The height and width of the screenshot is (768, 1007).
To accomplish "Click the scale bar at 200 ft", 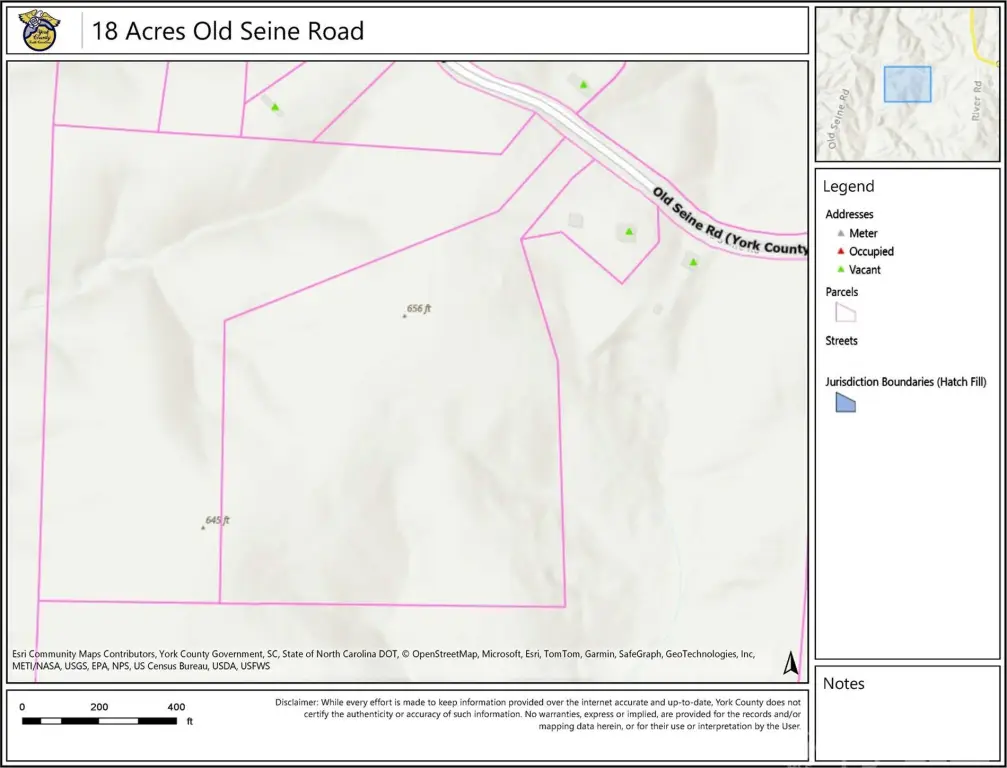I will 100,719.
